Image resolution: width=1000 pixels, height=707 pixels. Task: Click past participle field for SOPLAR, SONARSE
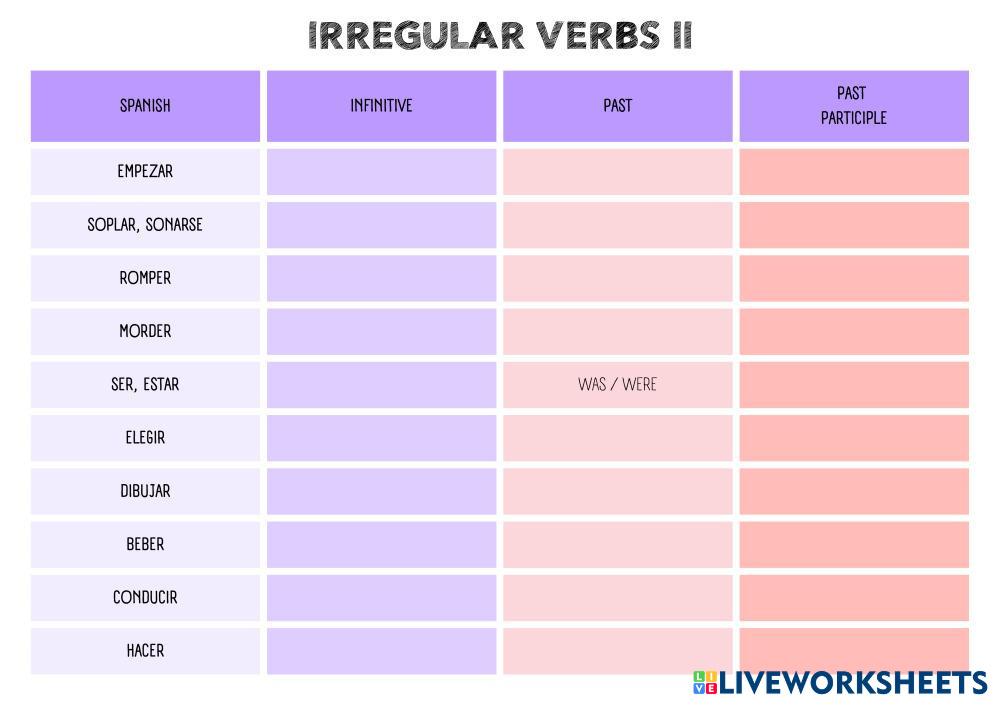click(853, 225)
